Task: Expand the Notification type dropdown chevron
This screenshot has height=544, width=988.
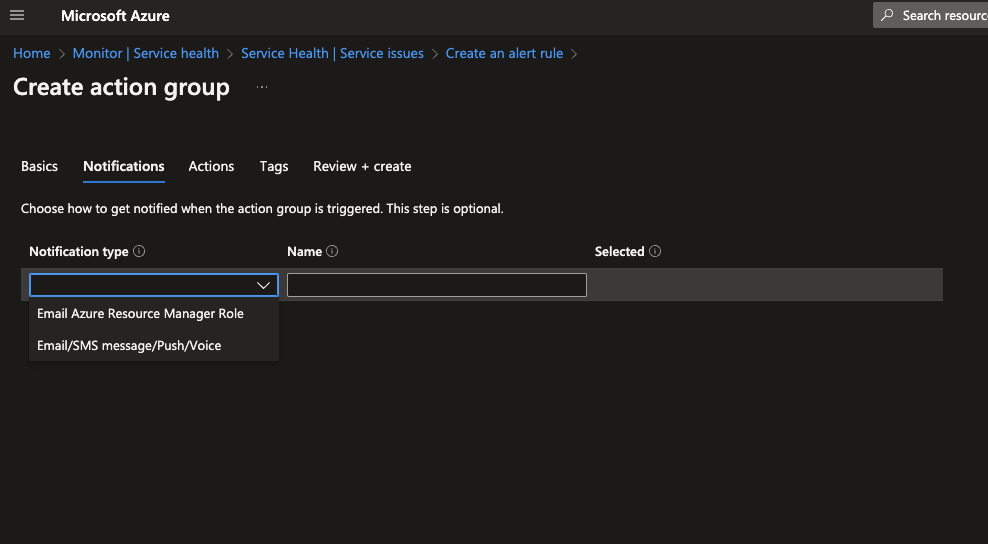Action: click(x=263, y=285)
